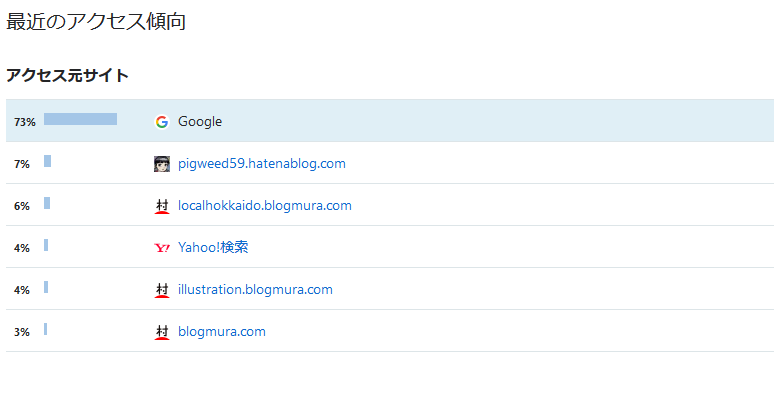Click the favicon beside blogmura.com 3% row

tap(162, 332)
